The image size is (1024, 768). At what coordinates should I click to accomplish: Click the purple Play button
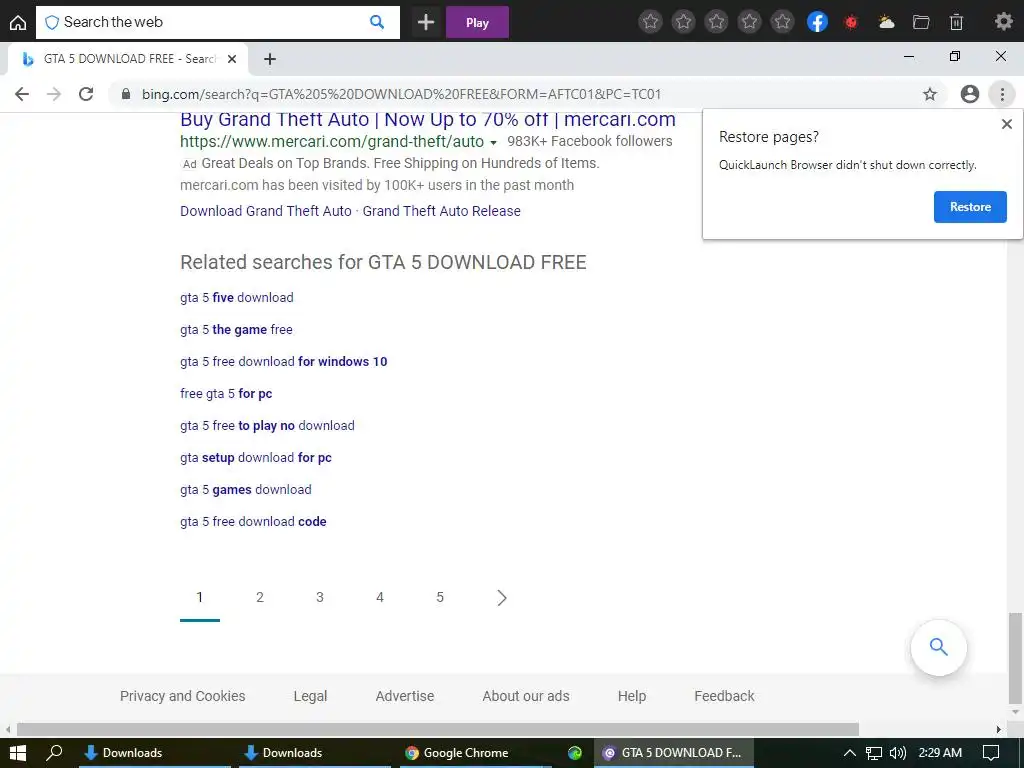pos(477,22)
